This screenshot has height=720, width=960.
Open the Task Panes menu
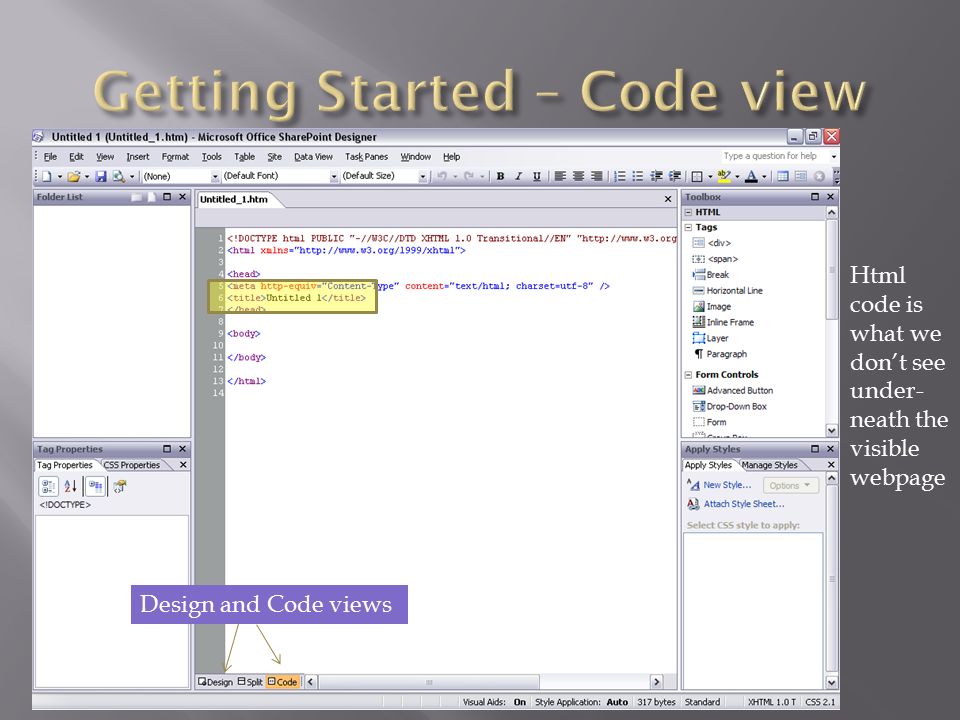[366, 157]
